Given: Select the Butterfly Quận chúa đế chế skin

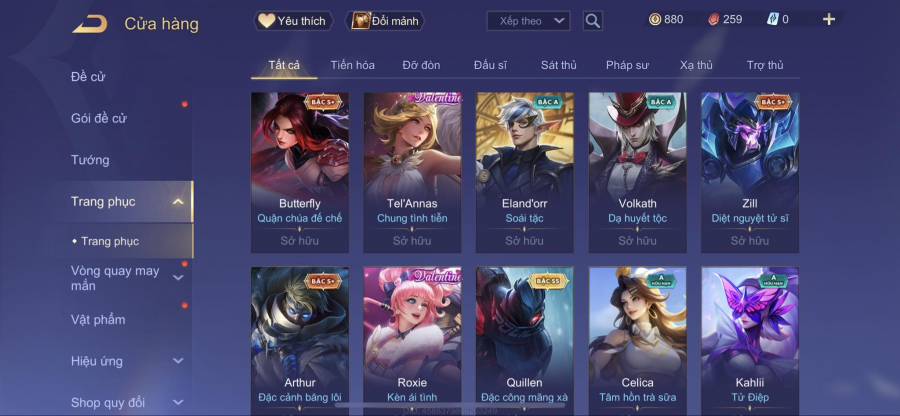Looking at the screenshot, I should [300, 172].
